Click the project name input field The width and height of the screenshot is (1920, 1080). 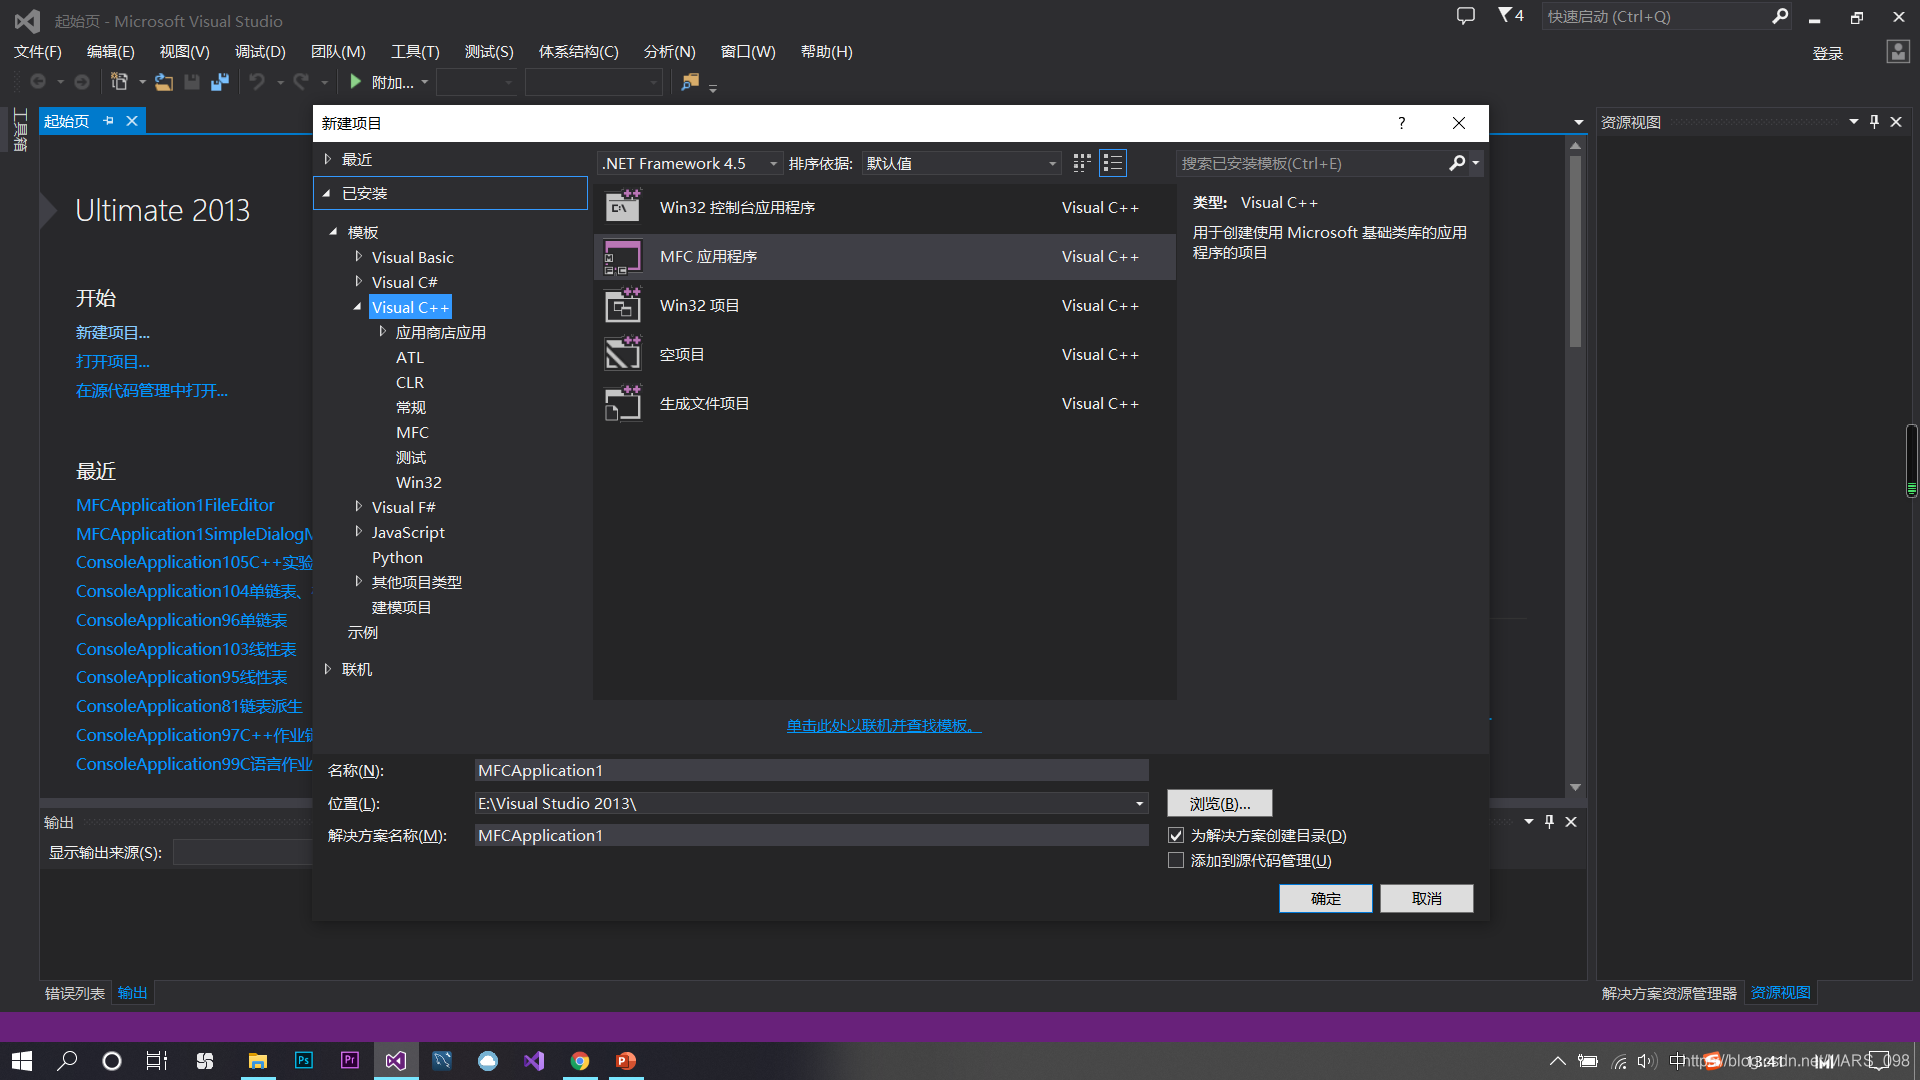[810, 771]
